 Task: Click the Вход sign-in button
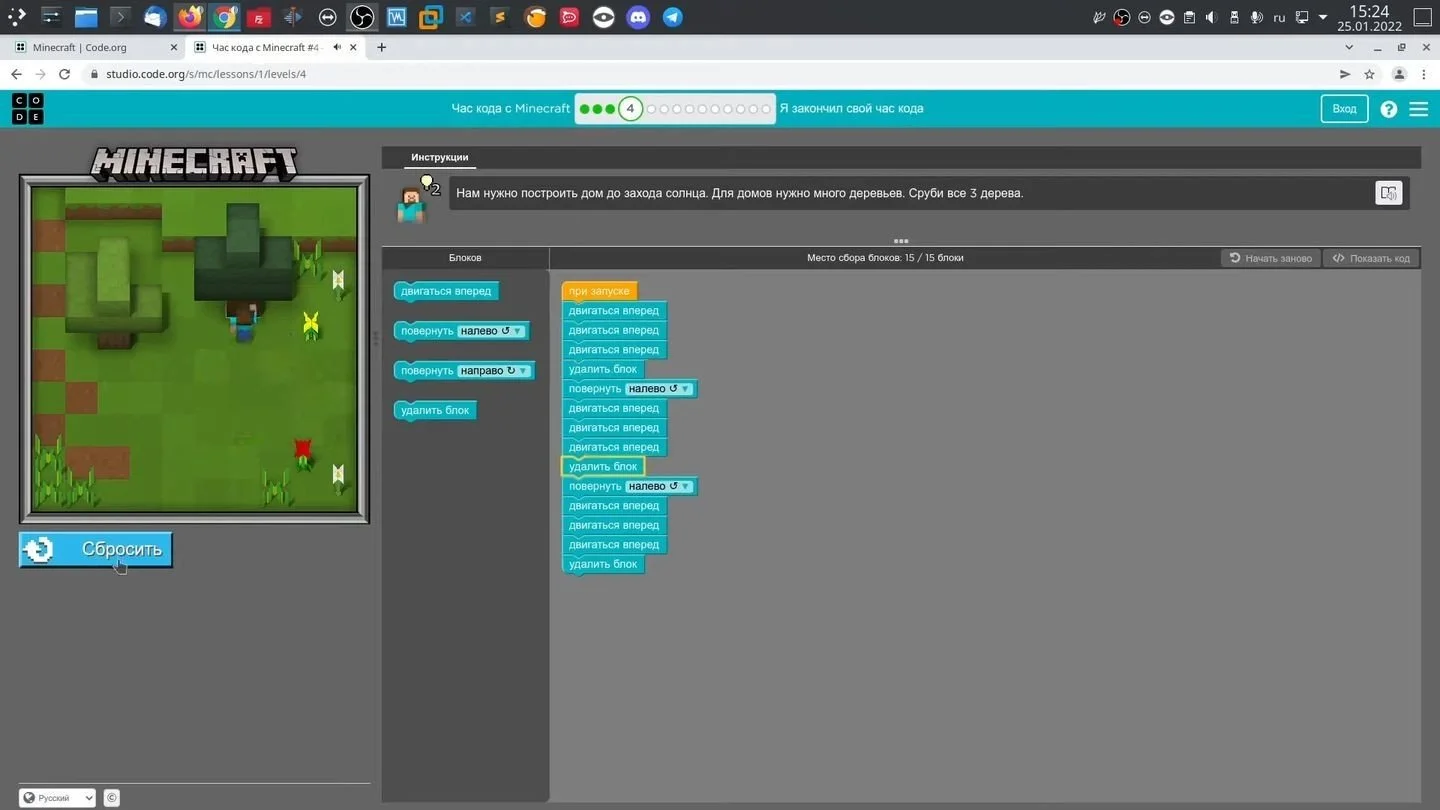1344,109
